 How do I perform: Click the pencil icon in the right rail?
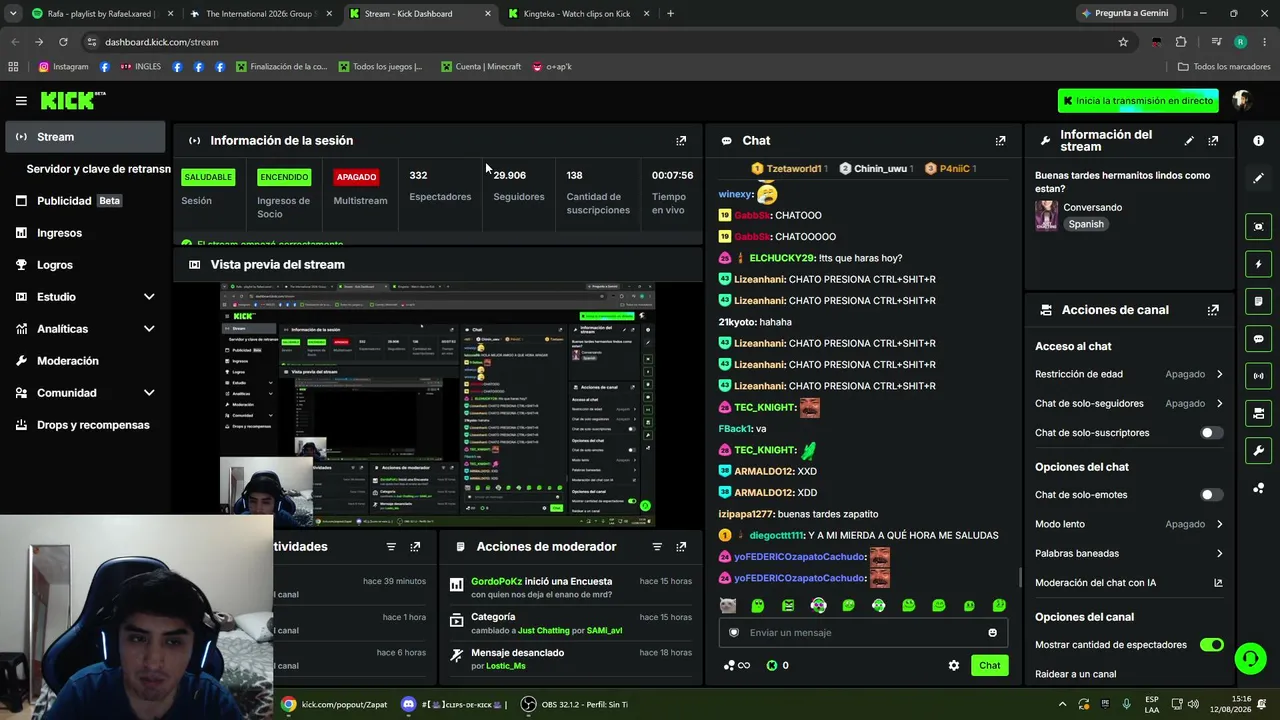[1259, 178]
